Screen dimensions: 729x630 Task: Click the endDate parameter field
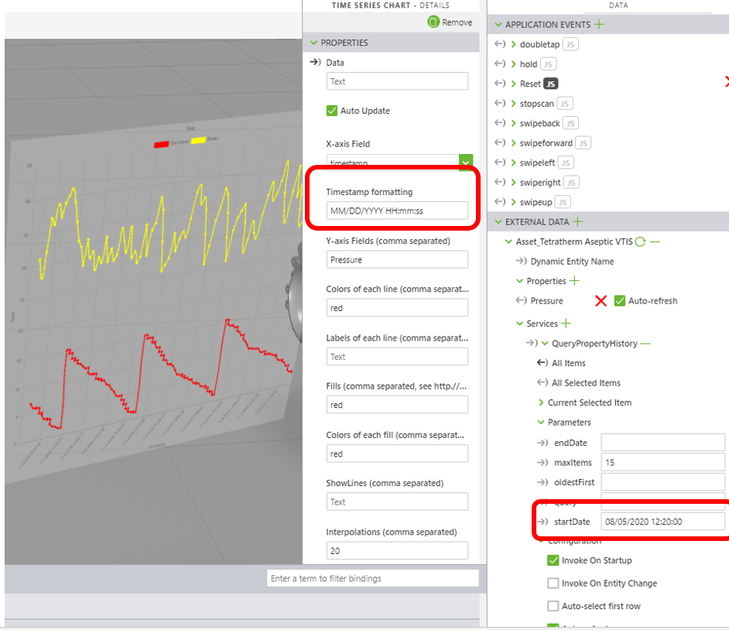663,442
